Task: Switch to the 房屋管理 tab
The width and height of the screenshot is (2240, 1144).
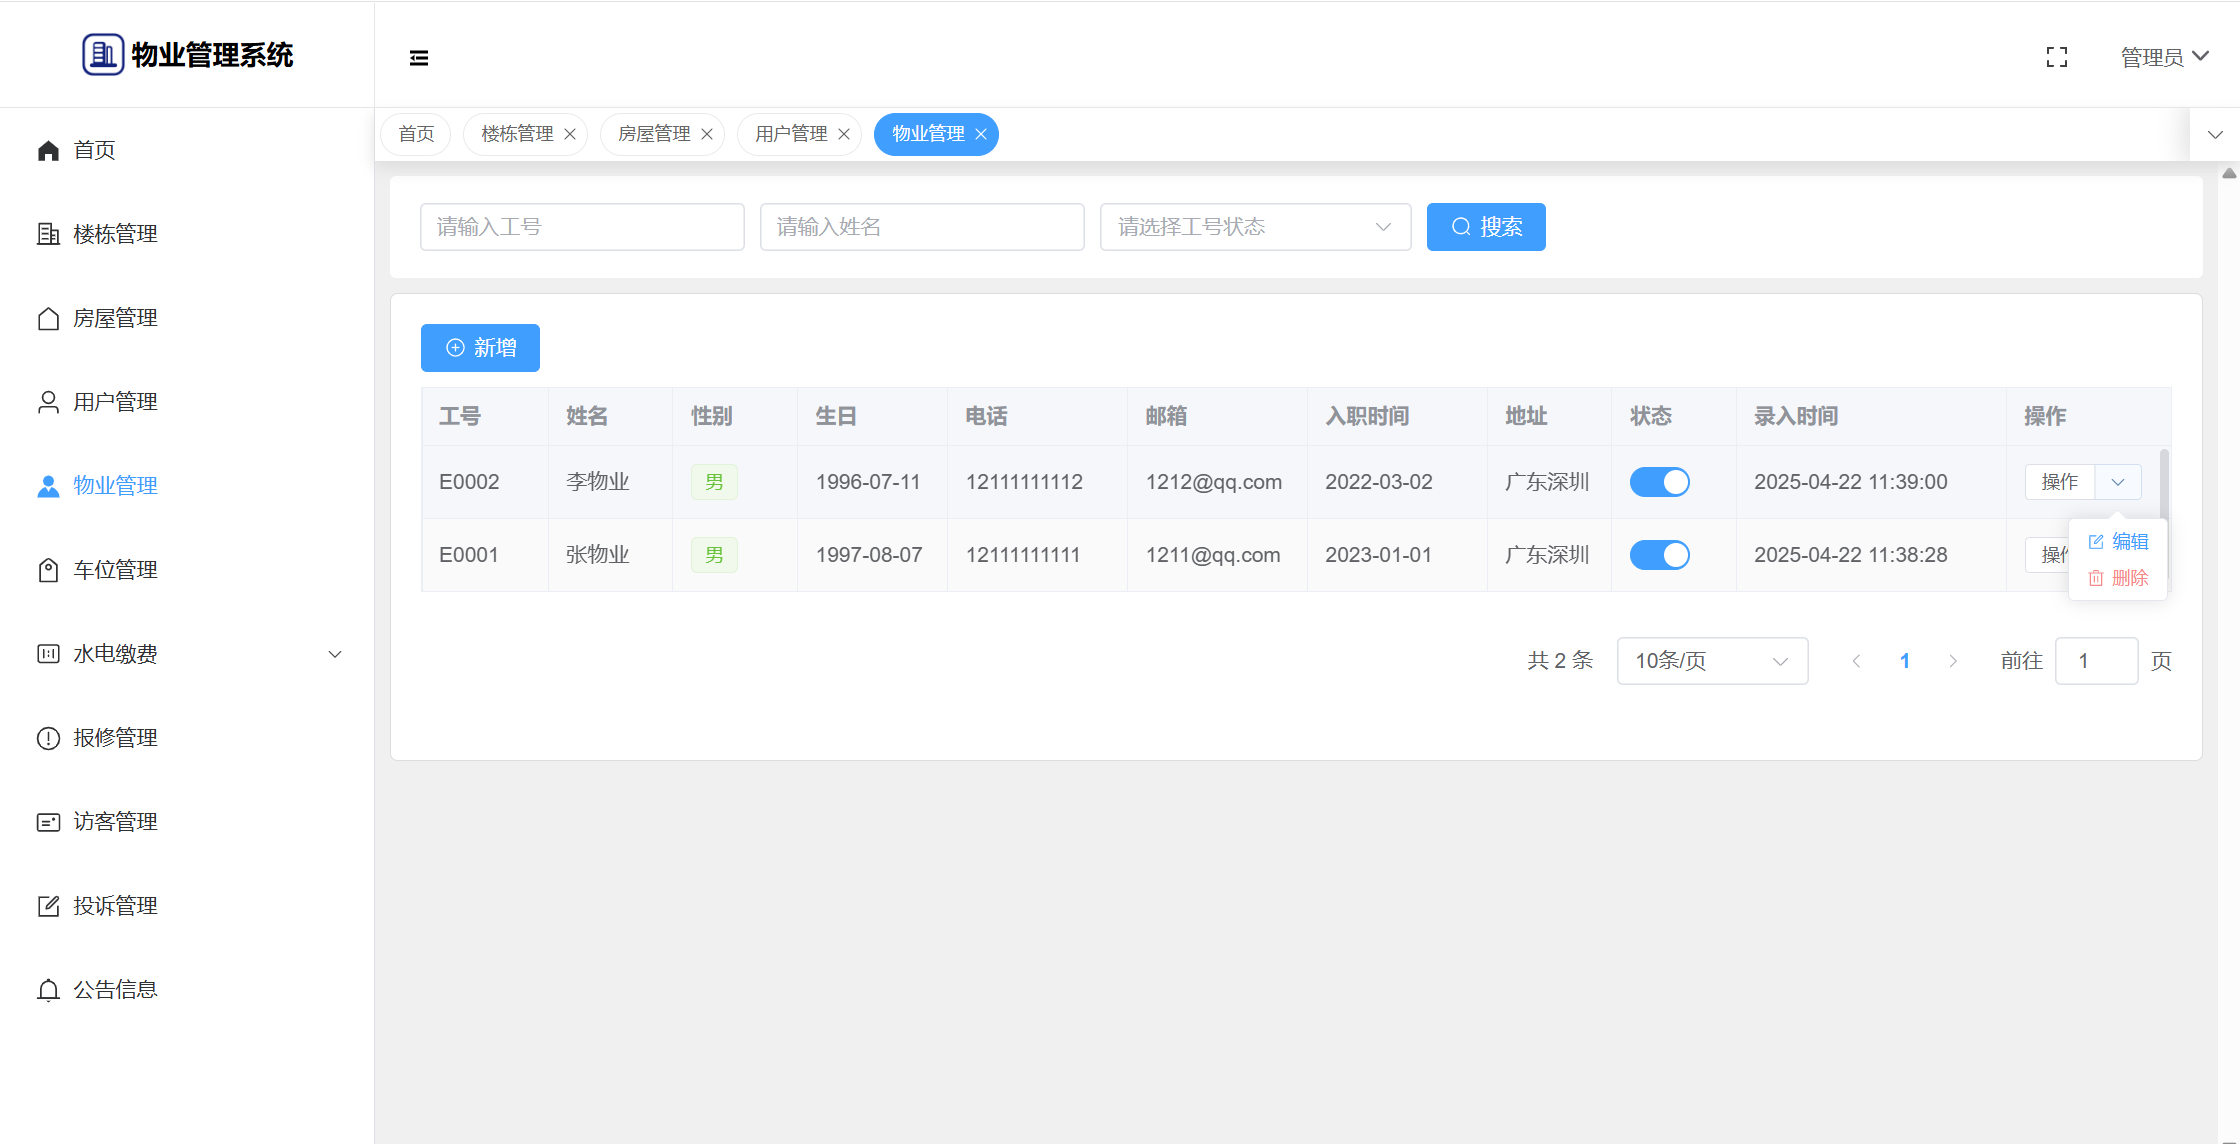Action: tap(654, 134)
